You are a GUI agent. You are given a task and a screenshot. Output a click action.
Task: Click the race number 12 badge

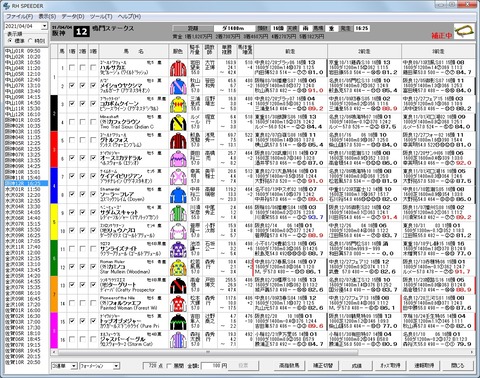tap(82, 32)
